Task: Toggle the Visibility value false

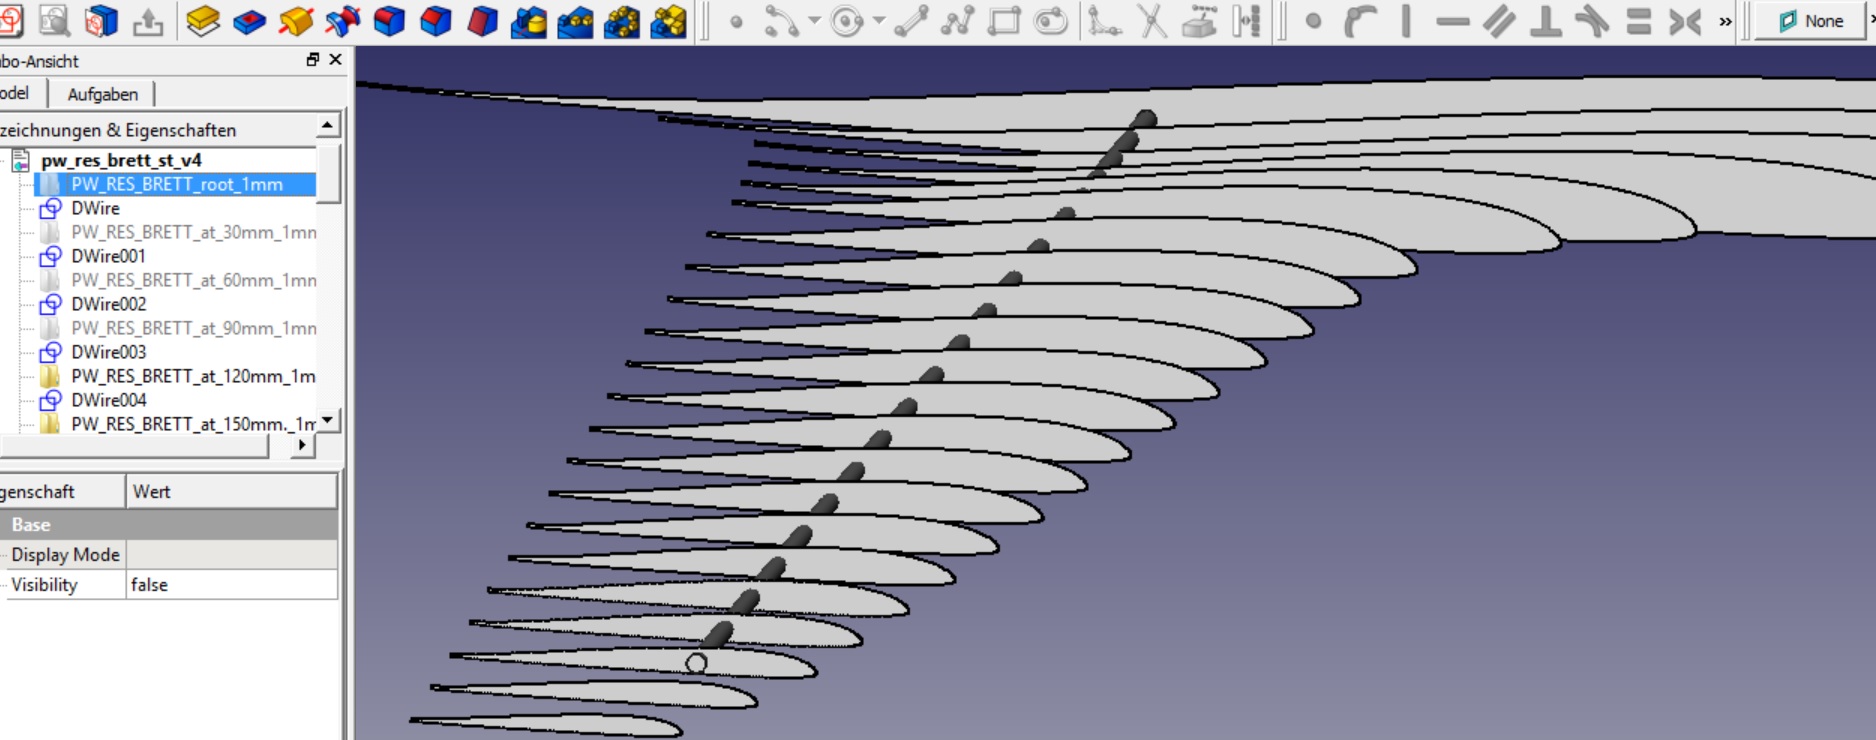Action: pos(230,585)
